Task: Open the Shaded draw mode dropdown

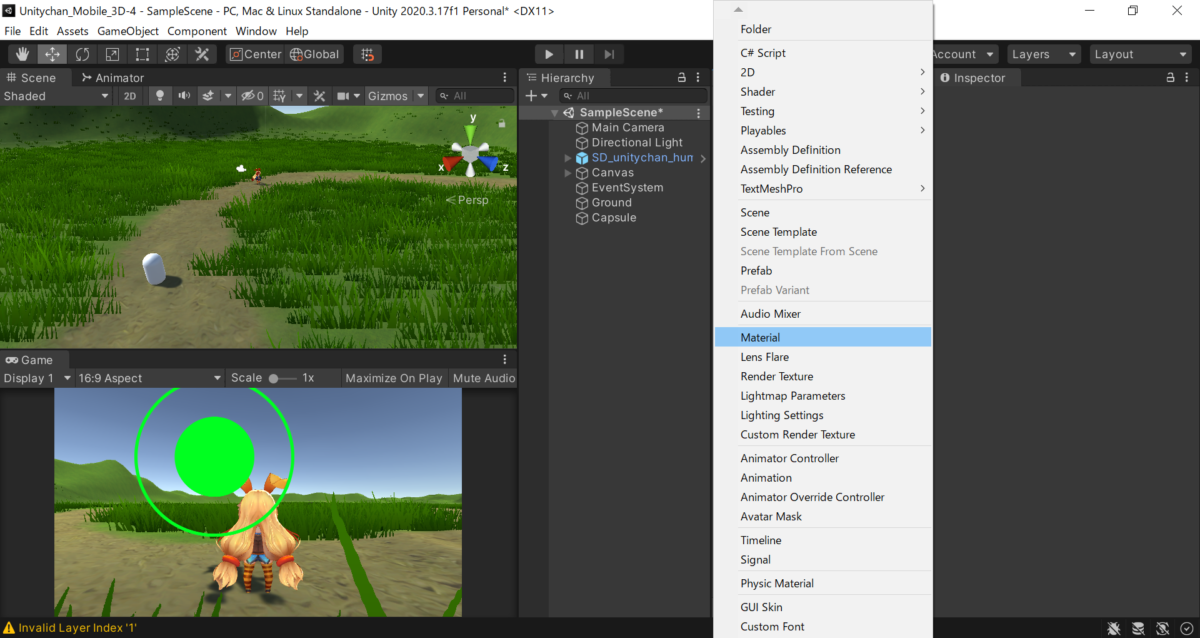Action: [56, 96]
